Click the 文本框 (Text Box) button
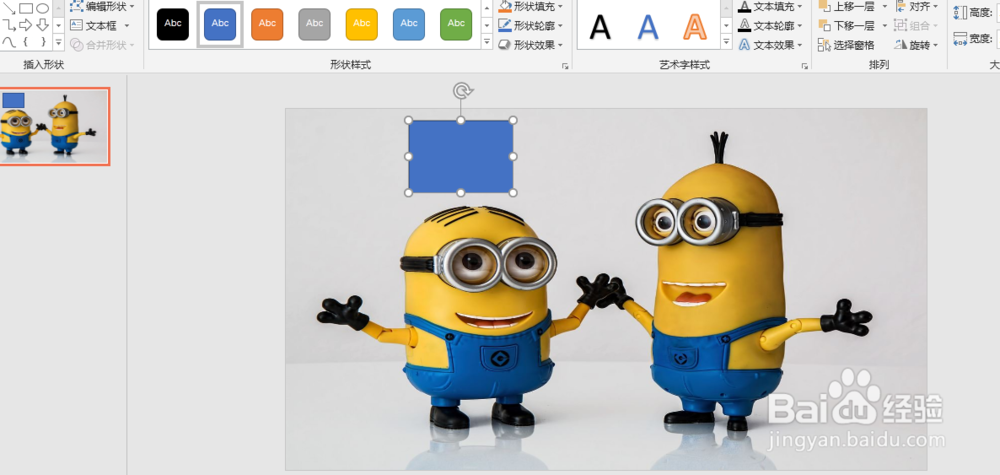The width and height of the screenshot is (1000, 475). [x=93, y=26]
